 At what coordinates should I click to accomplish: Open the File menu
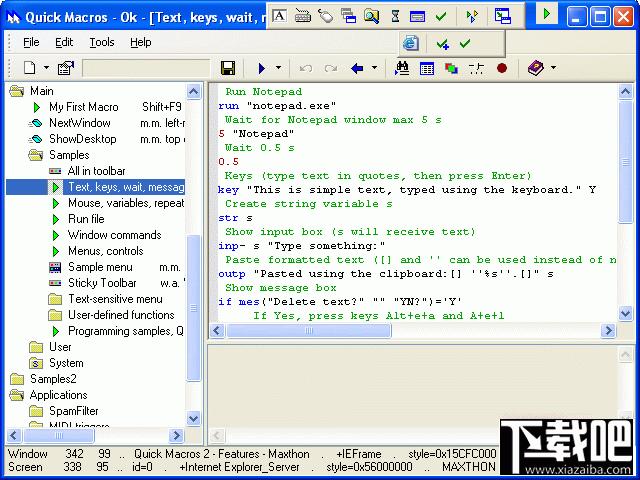(31, 42)
